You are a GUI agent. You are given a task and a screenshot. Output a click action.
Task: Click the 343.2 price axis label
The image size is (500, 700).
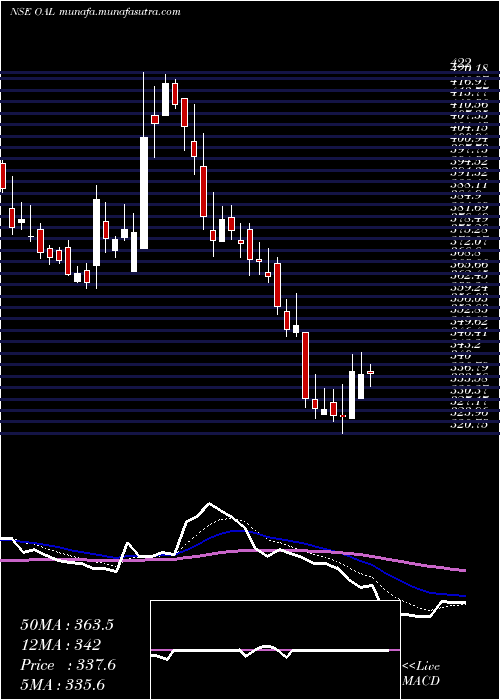465,346
